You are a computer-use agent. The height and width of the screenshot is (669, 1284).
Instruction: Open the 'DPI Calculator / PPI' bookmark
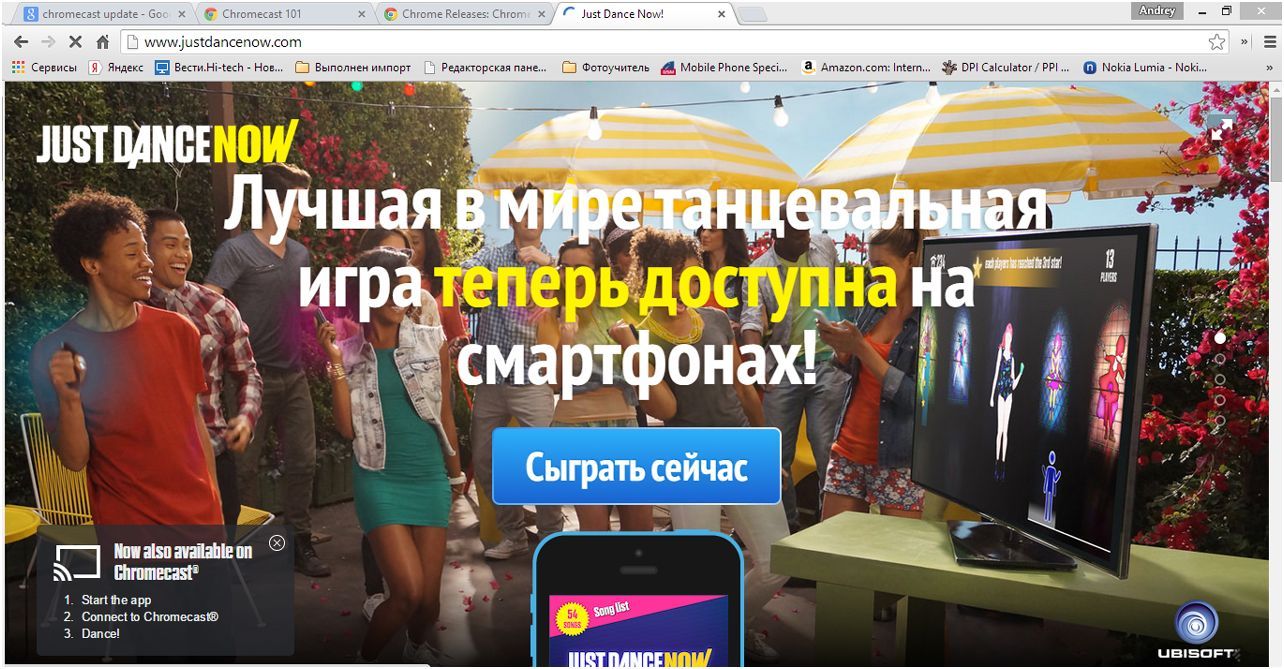tap(1005, 67)
